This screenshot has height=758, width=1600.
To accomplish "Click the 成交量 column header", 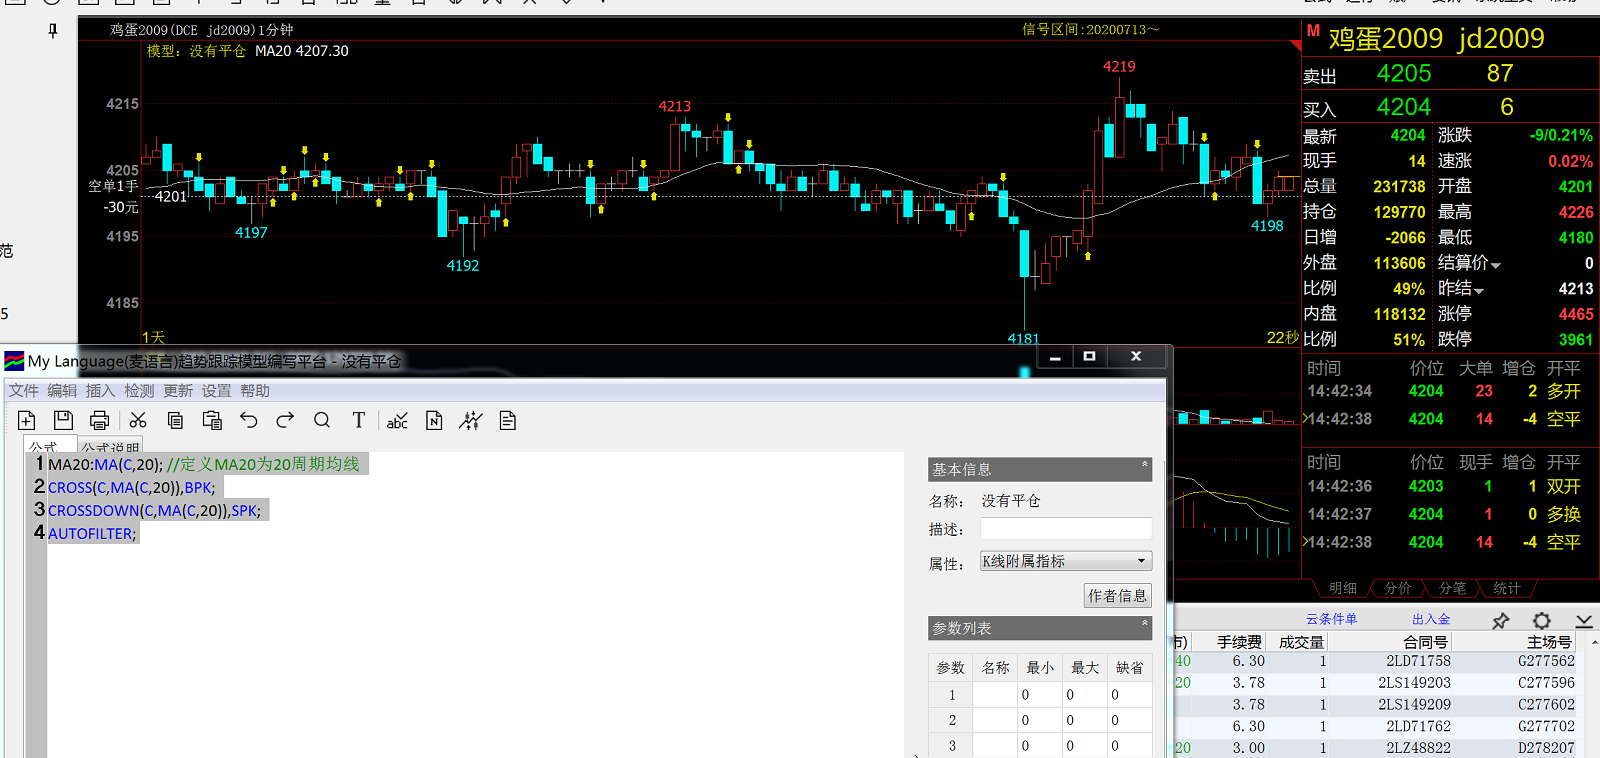I will tap(1301, 642).
